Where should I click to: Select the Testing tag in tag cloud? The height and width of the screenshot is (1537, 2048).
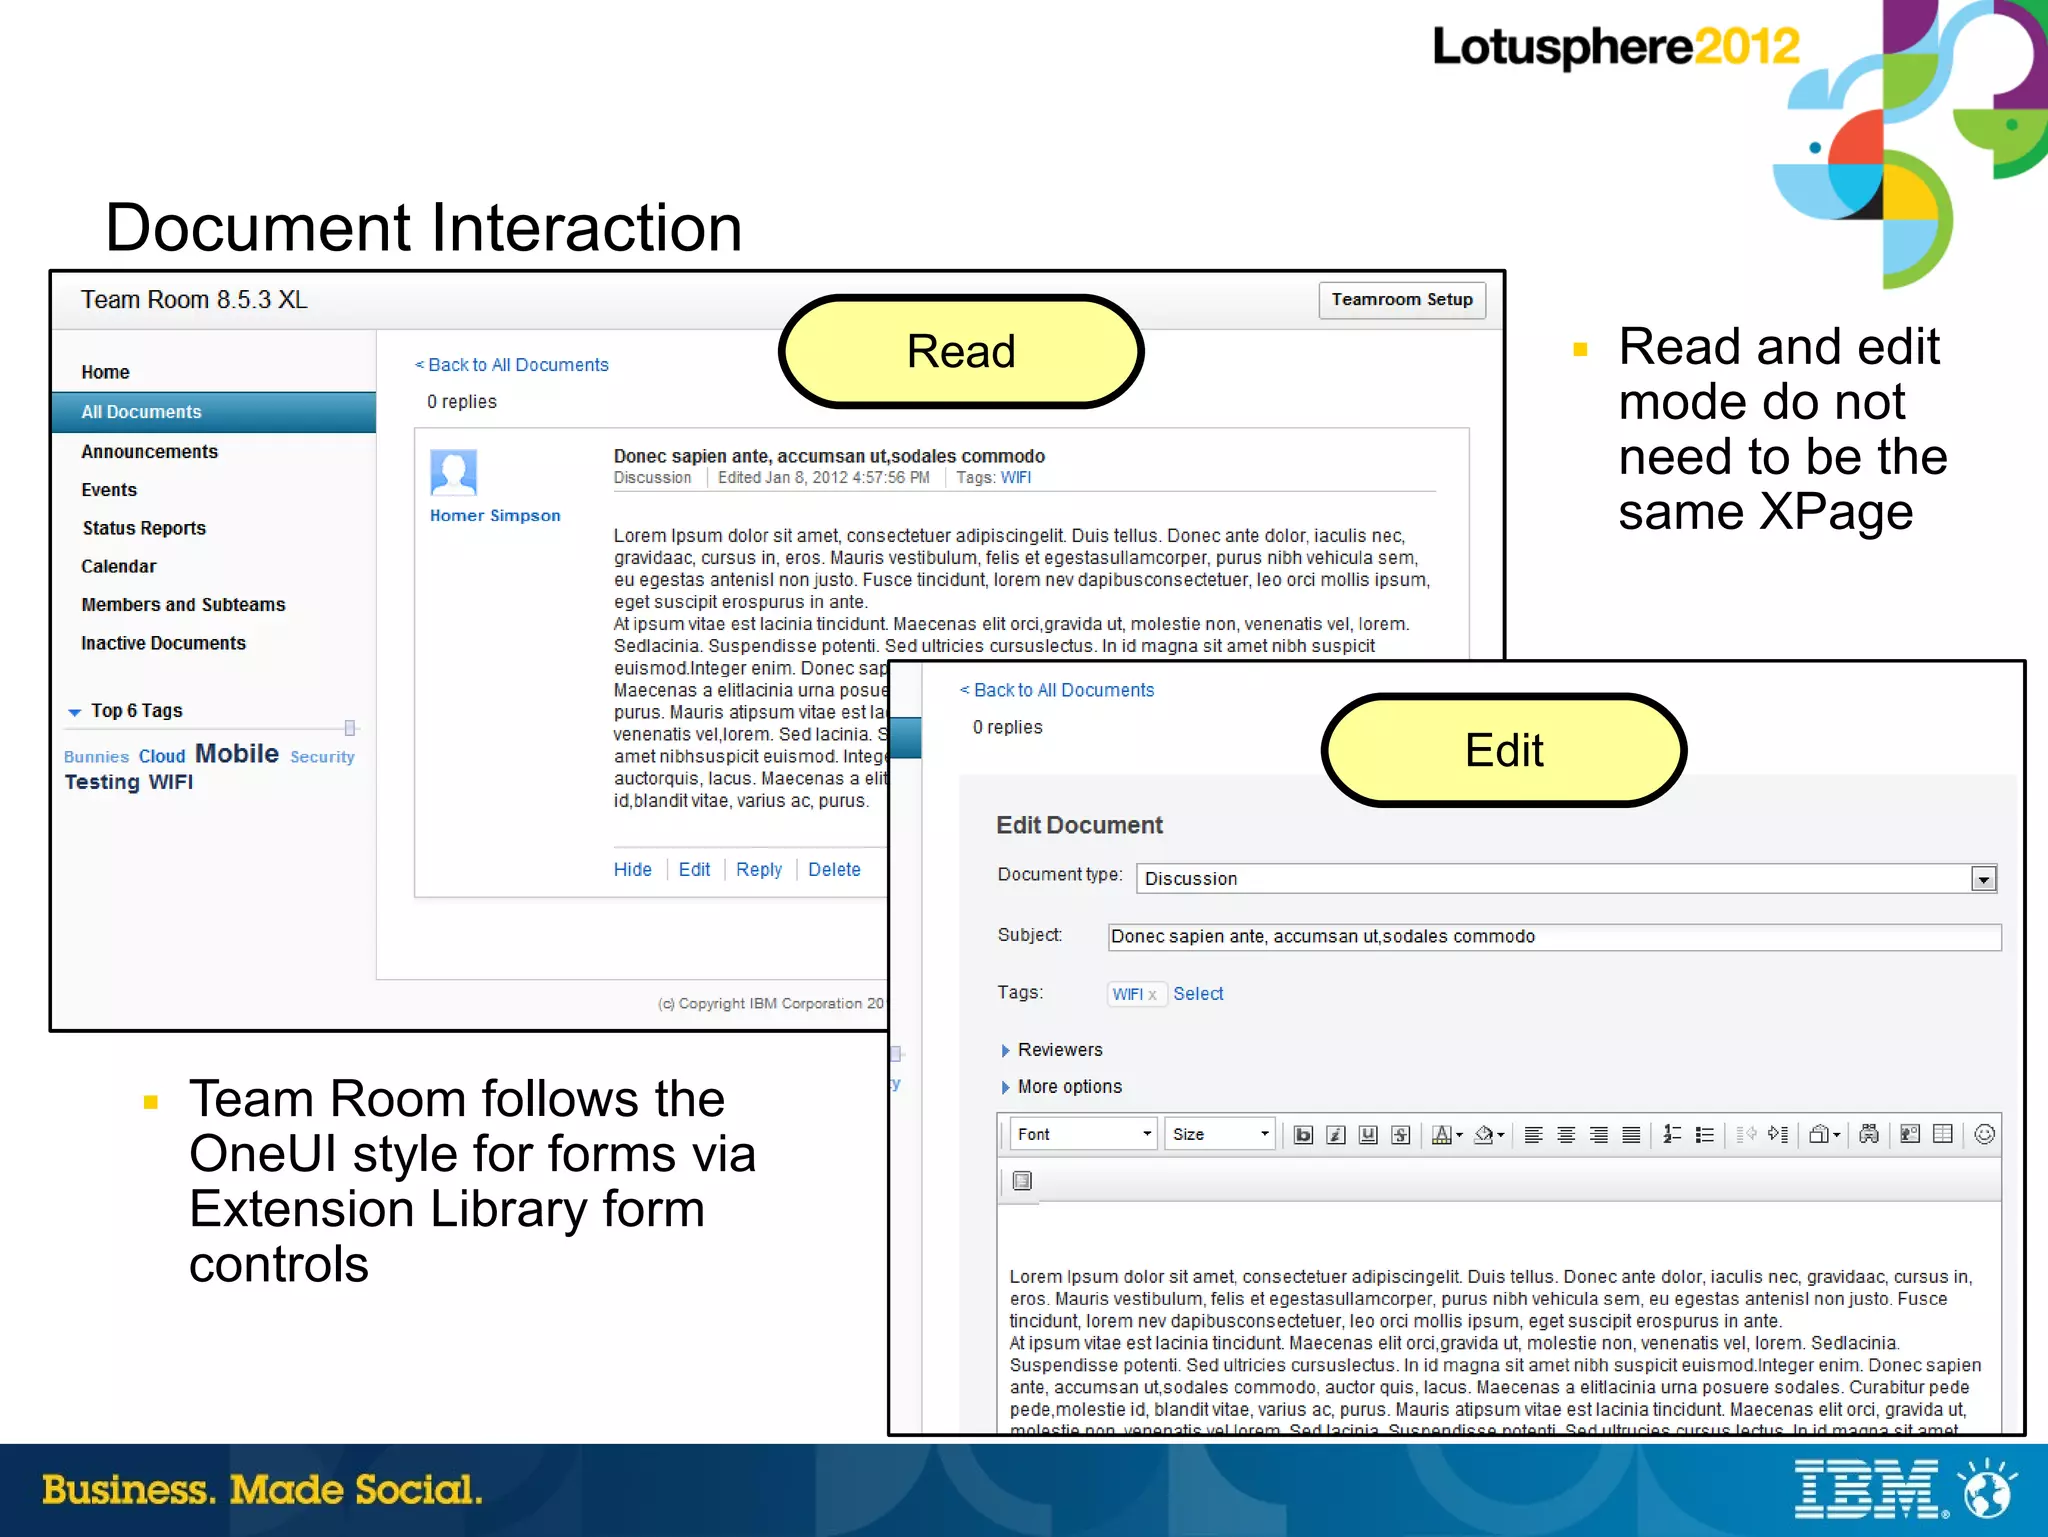tap(102, 782)
